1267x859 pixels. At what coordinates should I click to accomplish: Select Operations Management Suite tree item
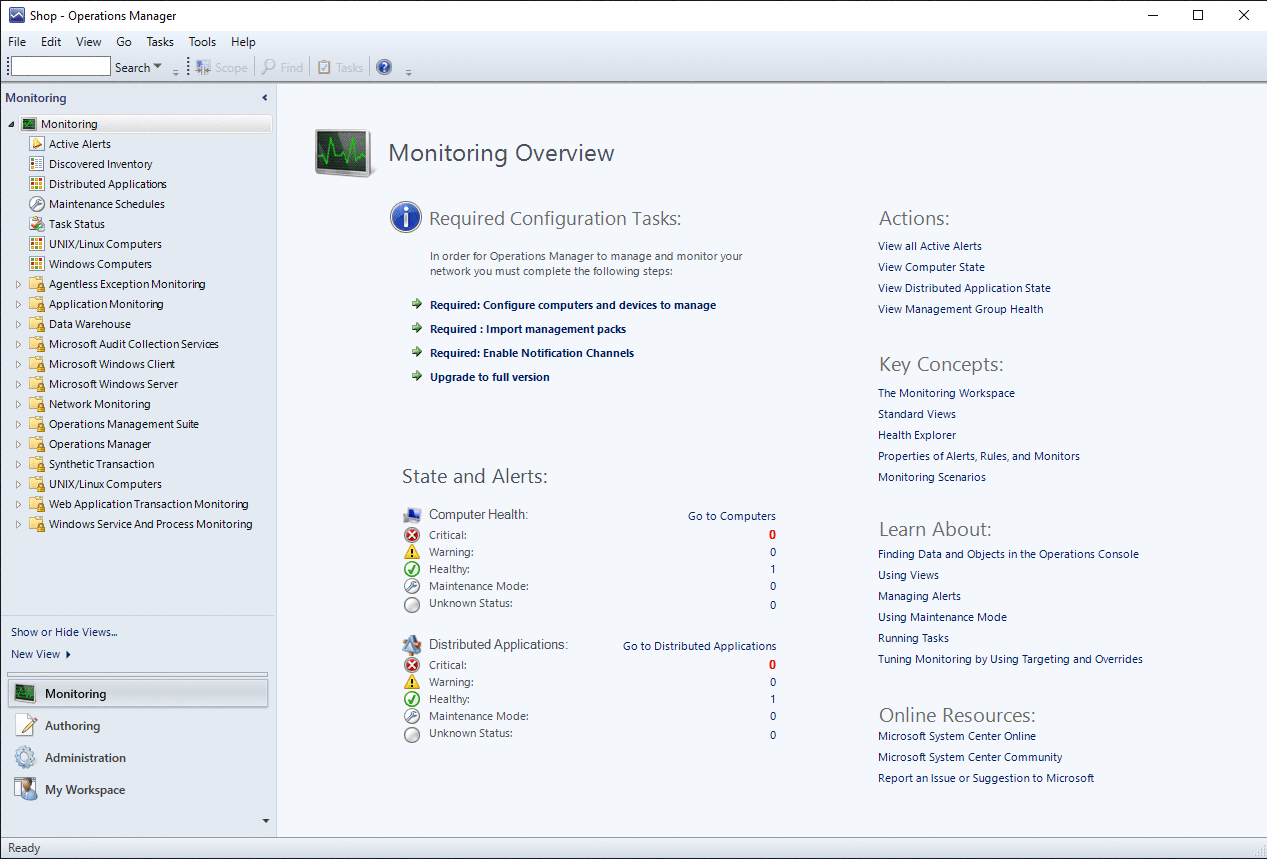pos(124,424)
